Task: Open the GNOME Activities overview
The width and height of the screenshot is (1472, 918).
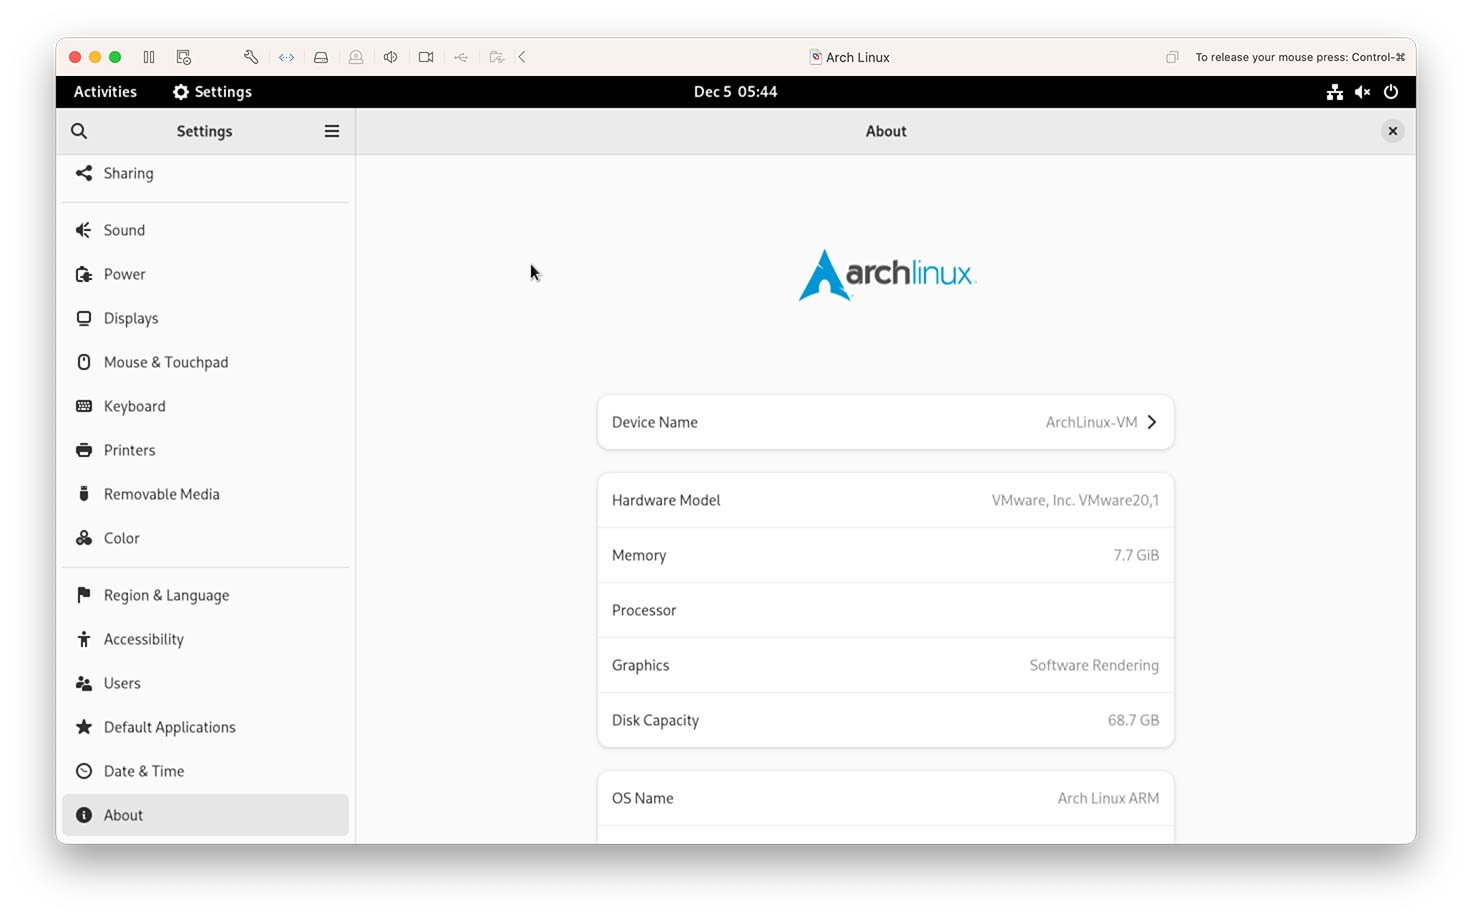Action: pos(105,92)
